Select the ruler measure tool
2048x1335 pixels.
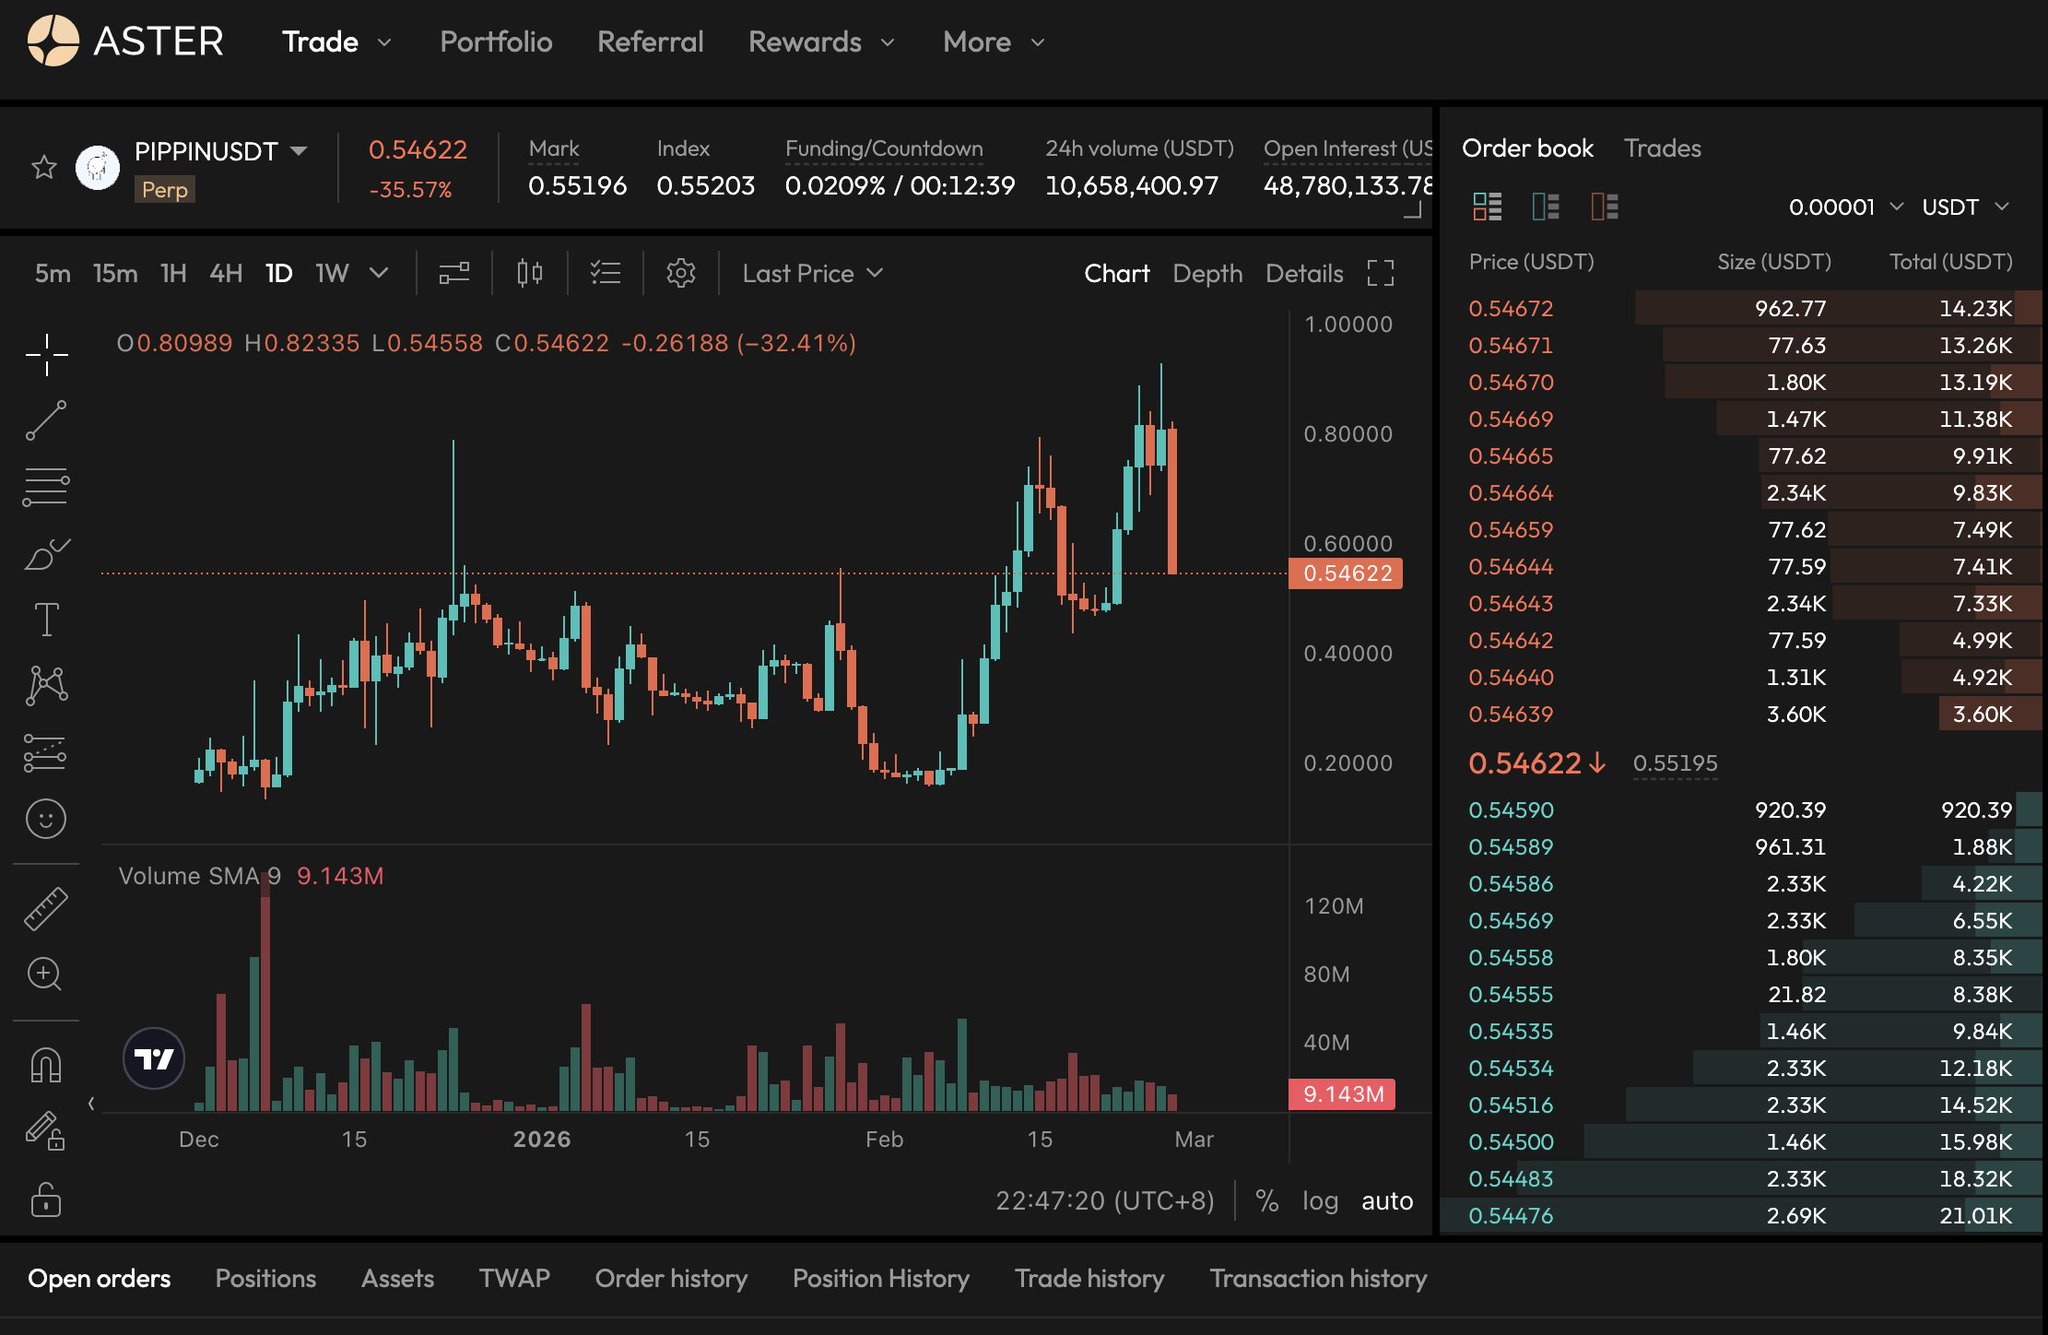point(46,908)
